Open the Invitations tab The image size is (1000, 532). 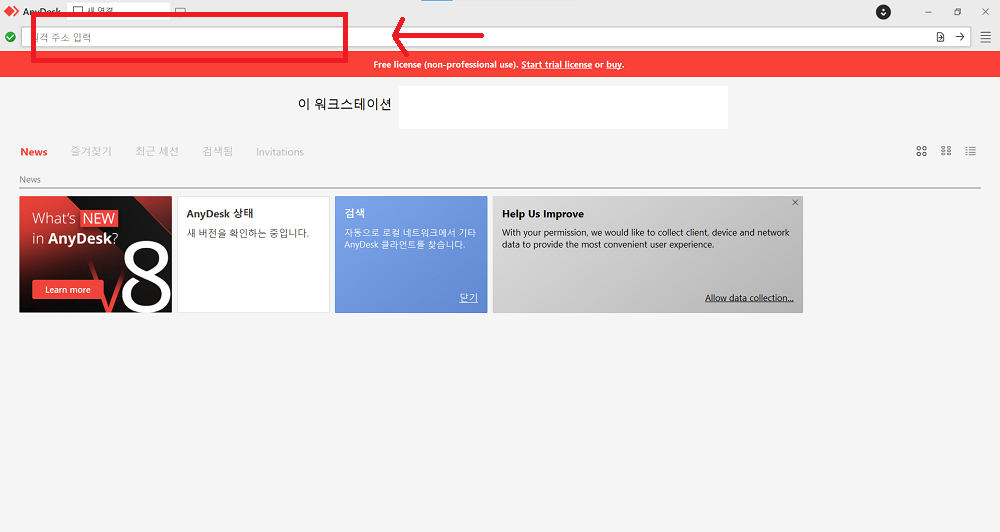point(279,152)
